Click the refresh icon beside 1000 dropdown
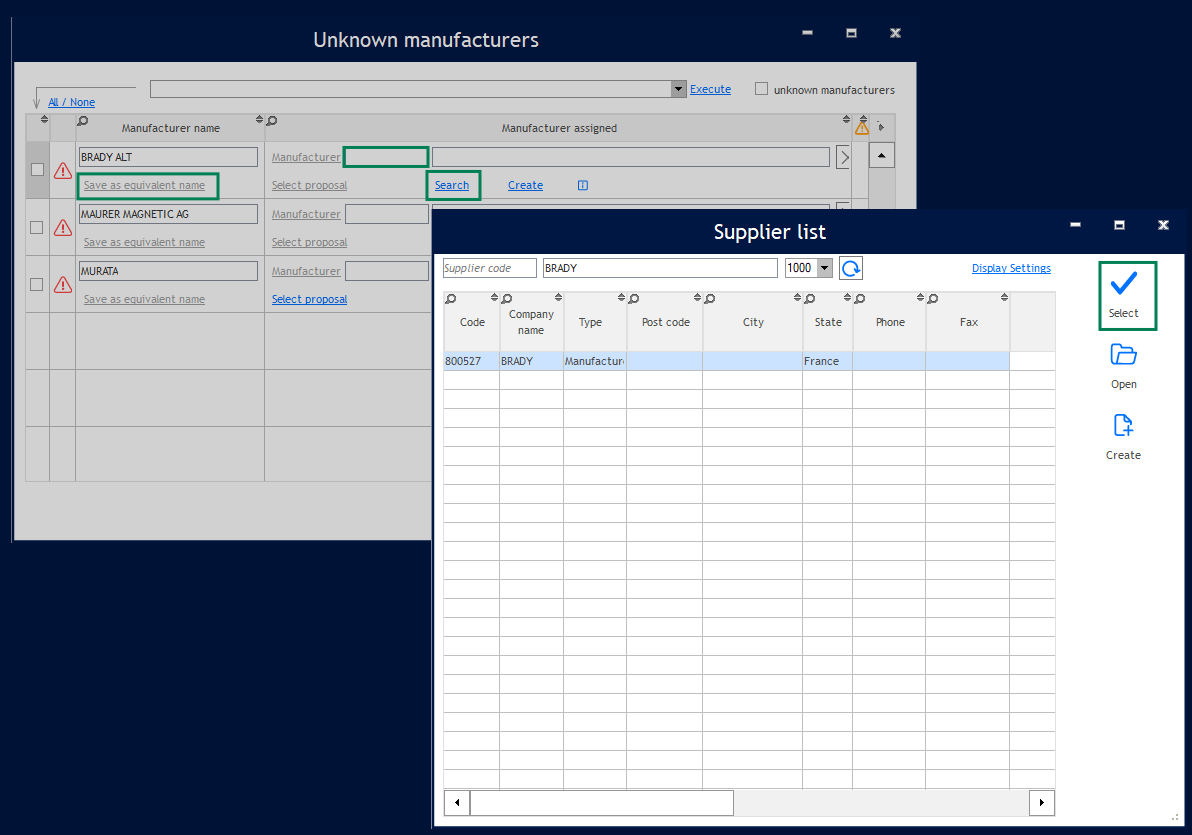The height and width of the screenshot is (835, 1192). pos(851,268)
